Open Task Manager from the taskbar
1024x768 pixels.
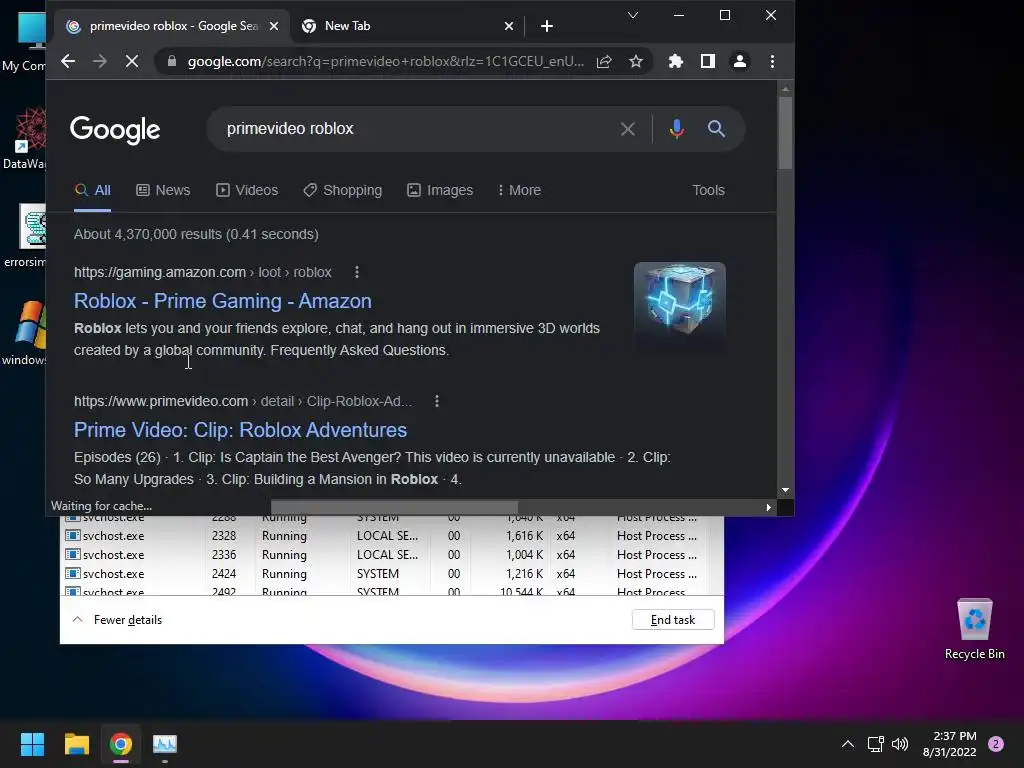[x=165, y=744]
